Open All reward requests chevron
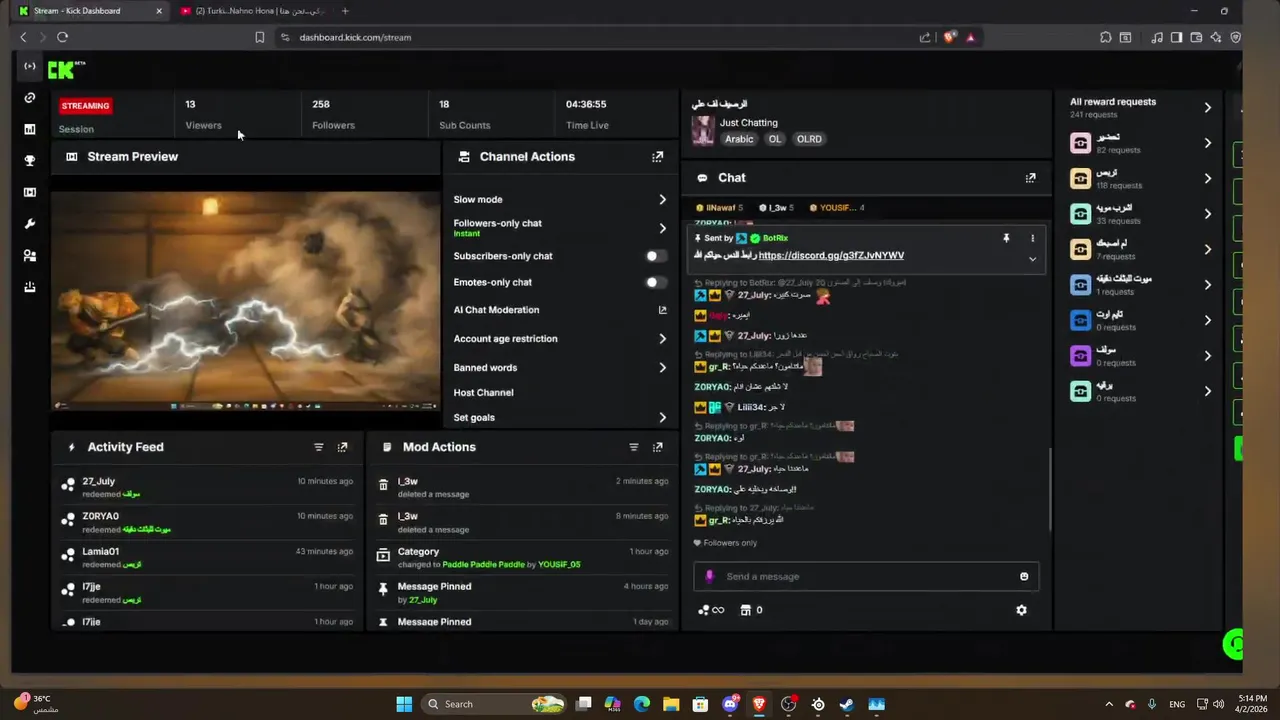The height and width of the screenshot is (720, 1280). [x=1207, y=107]
